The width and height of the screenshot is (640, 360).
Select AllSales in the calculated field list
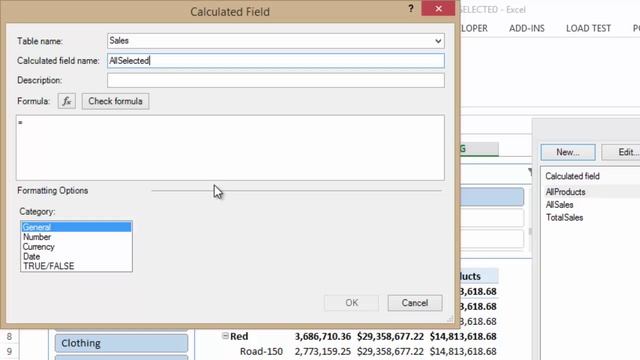(559, 205)
